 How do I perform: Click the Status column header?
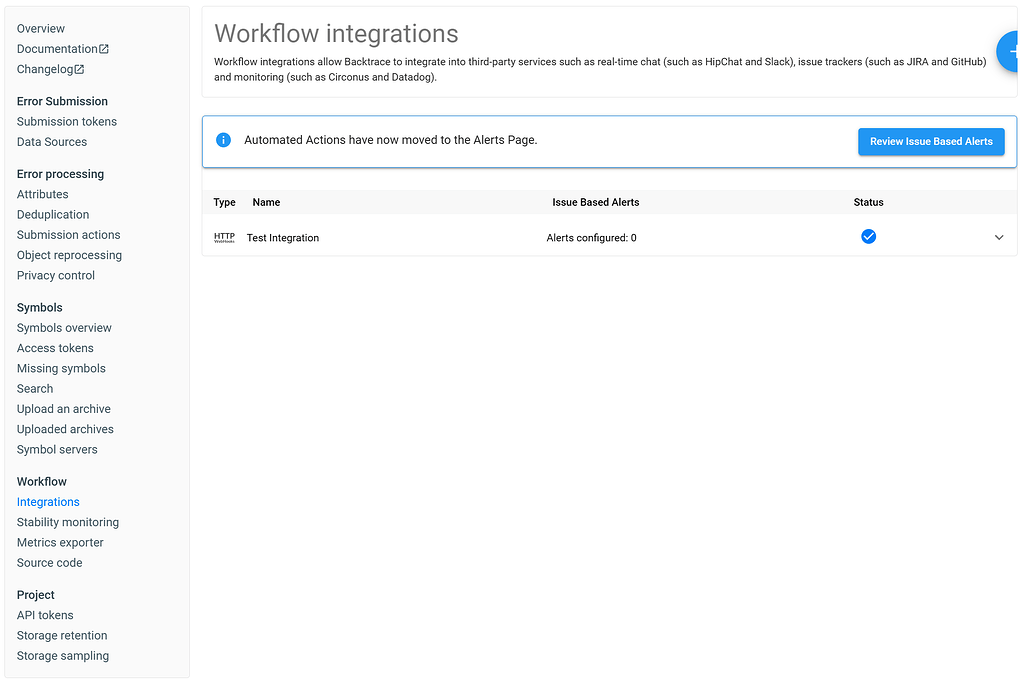click(868, 202)
